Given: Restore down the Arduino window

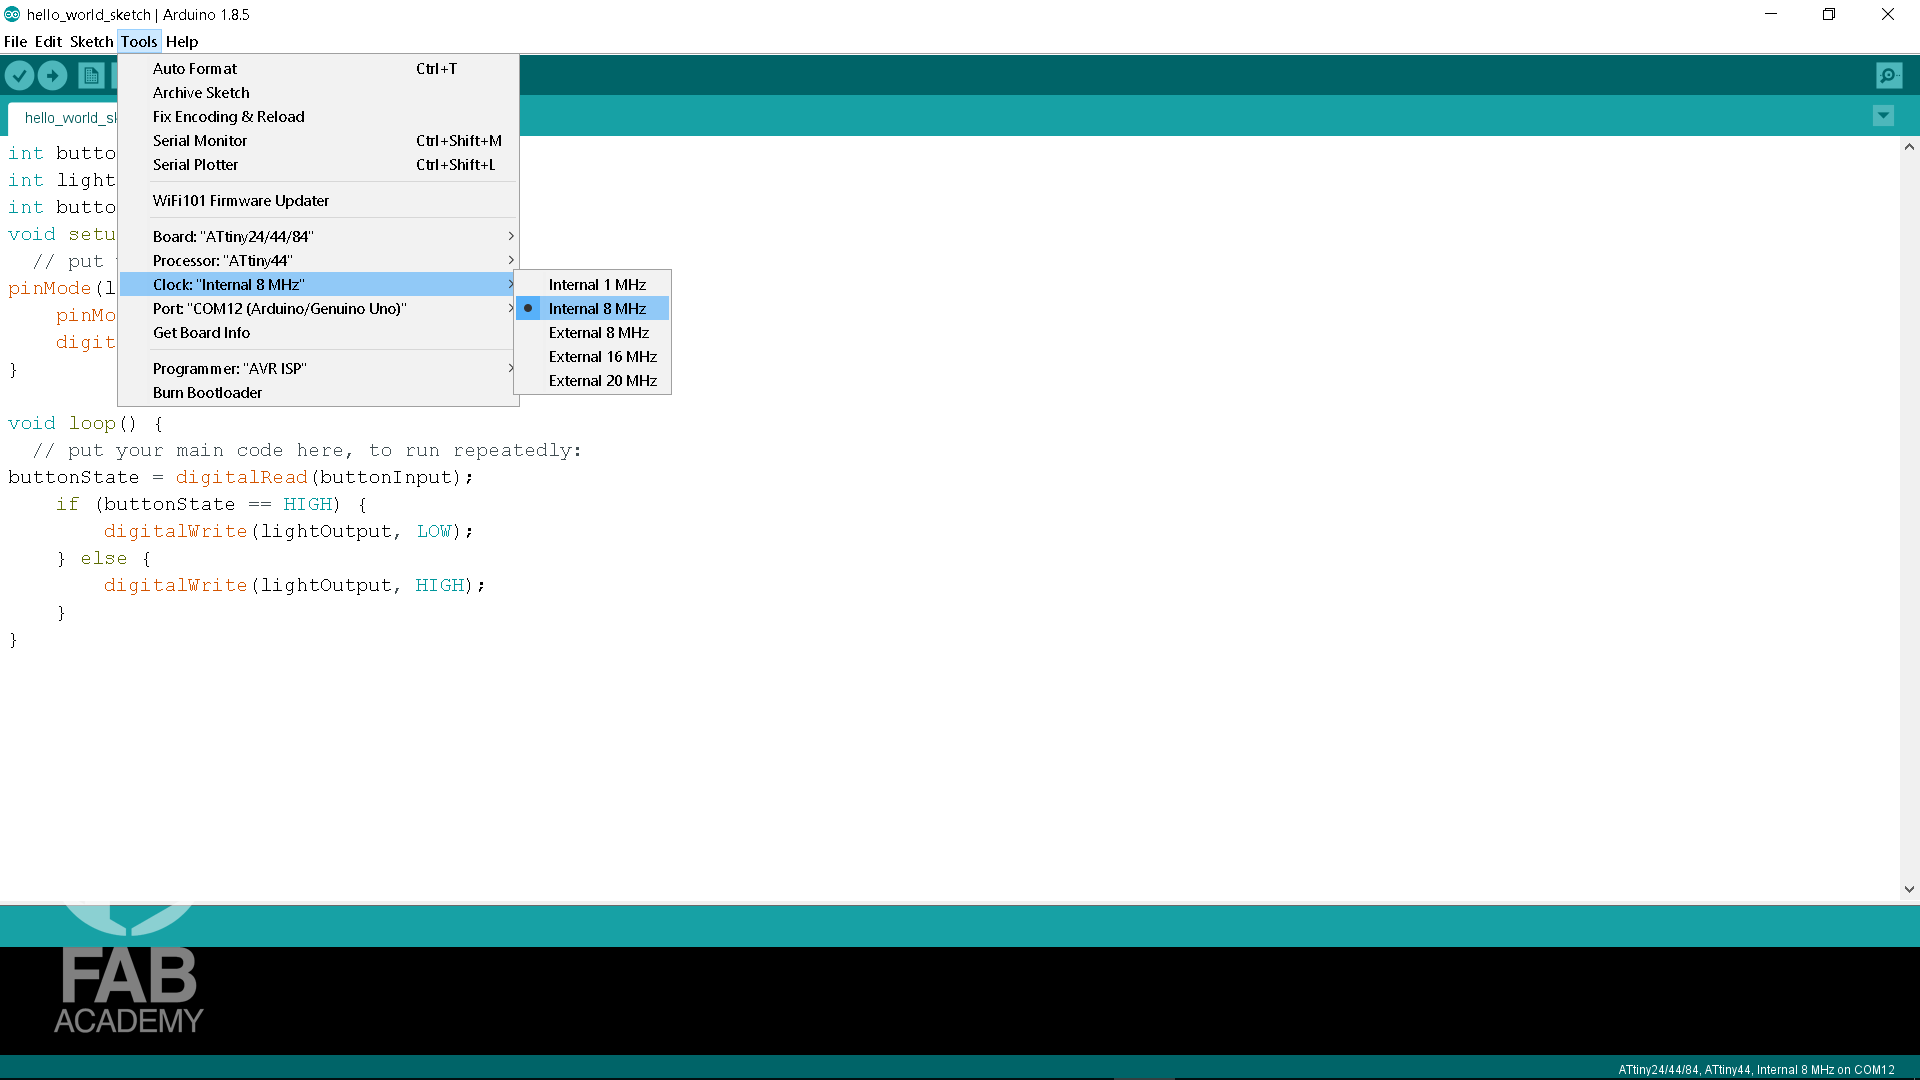Looking at the screenshot, I should [1829, 14].
